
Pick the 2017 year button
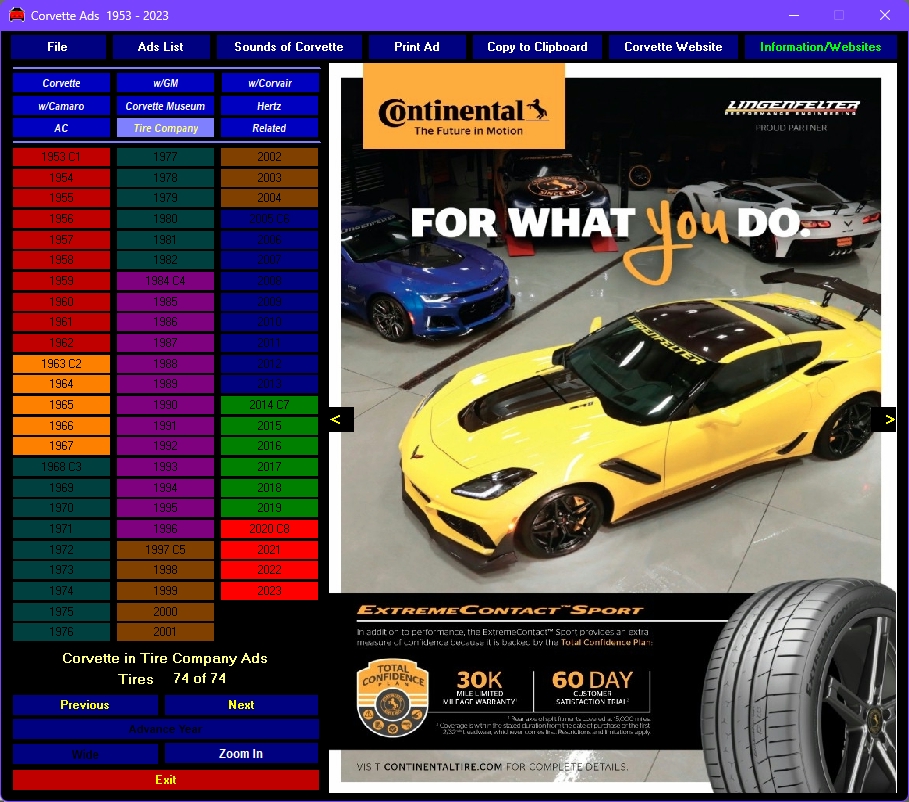click(x=270, y=467)
